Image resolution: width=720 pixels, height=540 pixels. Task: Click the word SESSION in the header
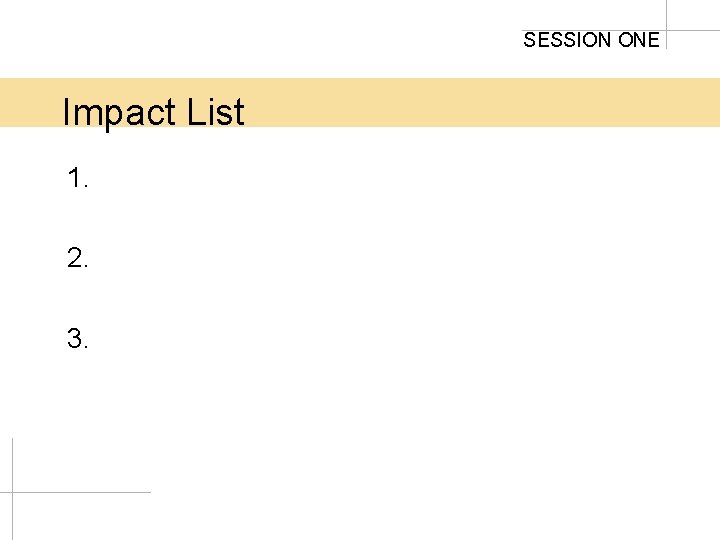pyautogui.click(x=566, y=40)
